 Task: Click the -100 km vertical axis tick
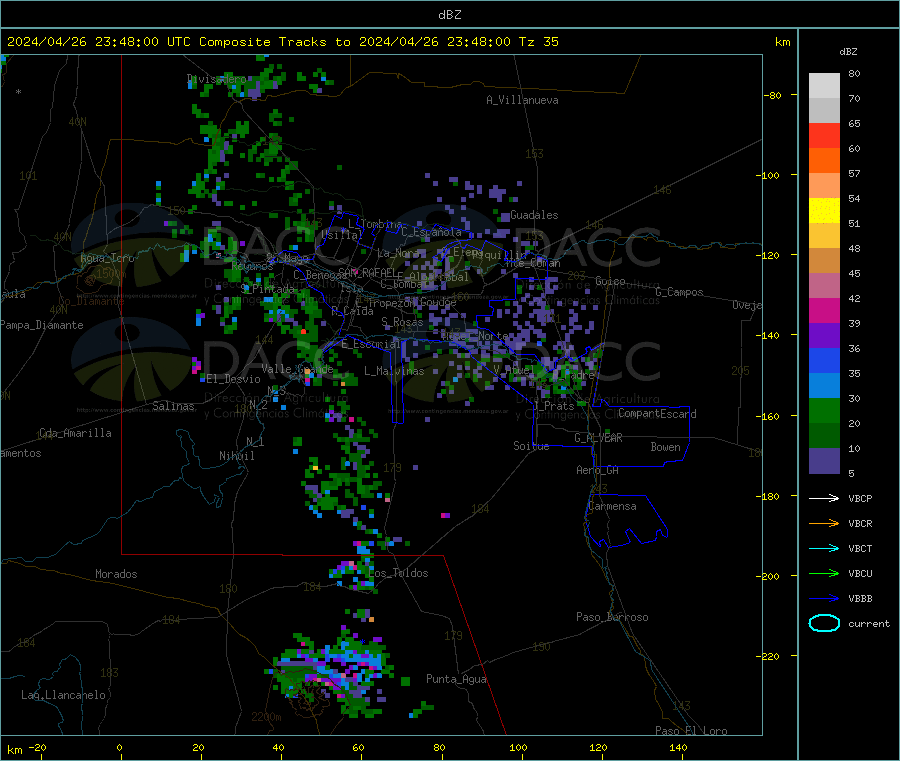click(770, 175)
